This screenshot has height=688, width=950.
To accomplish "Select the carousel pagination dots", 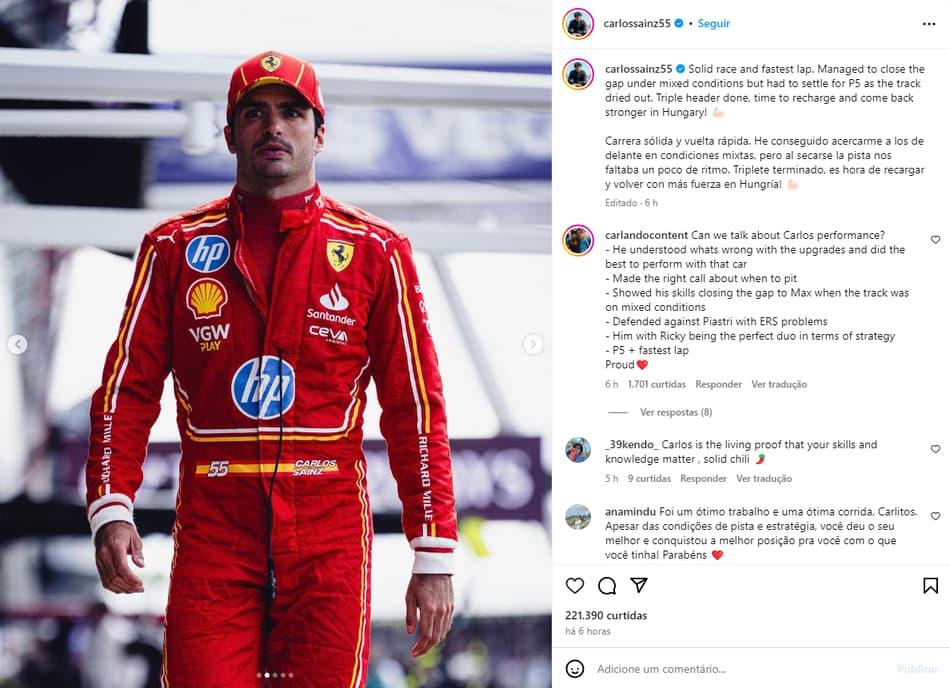I will pyautogui.click(x=275, y=675).
